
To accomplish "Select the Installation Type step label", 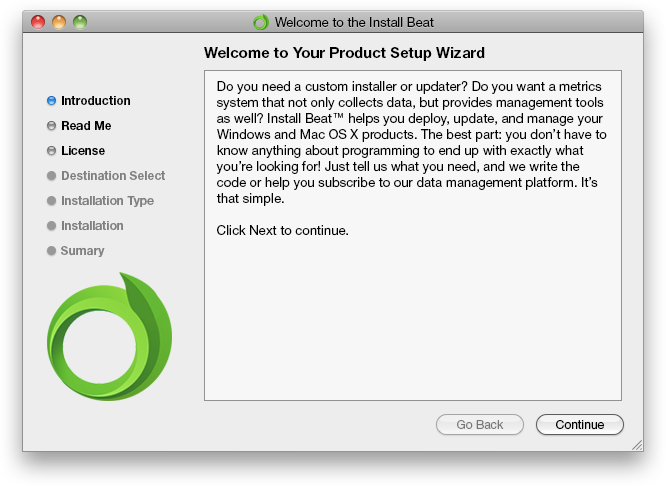I will click(x=107, y=201).
